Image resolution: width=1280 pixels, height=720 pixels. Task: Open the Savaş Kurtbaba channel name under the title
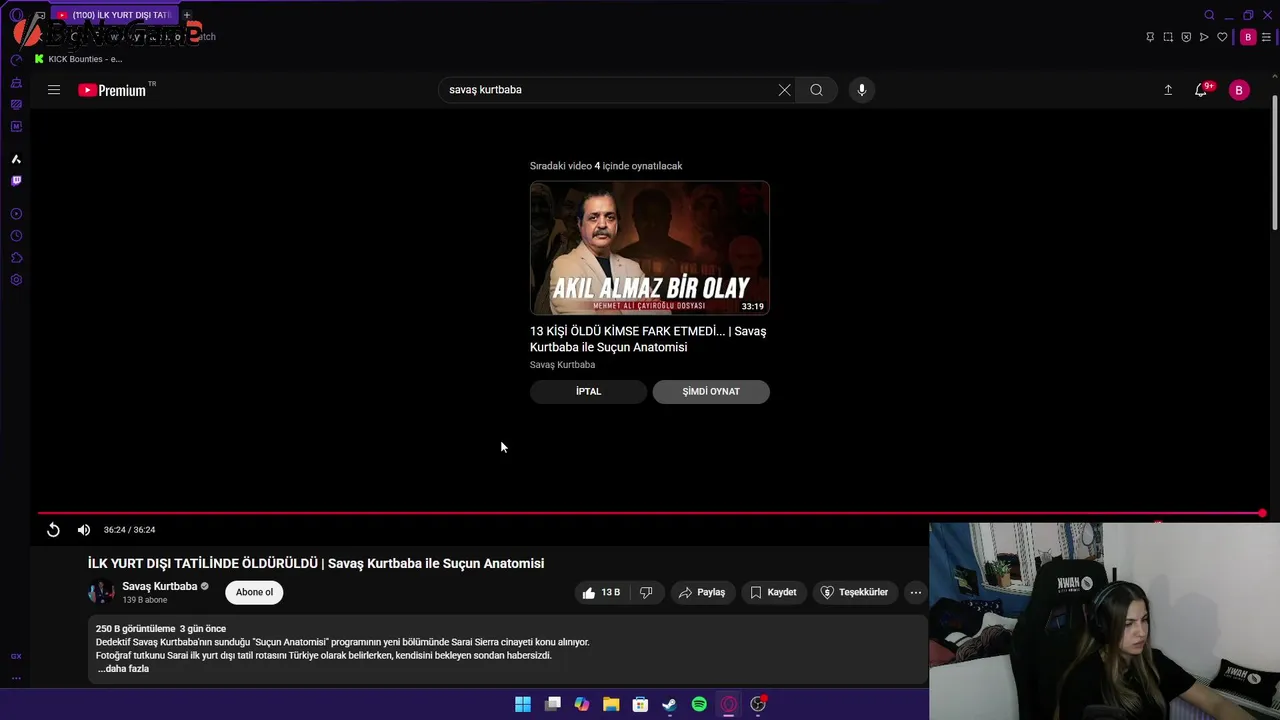point(160,587)
